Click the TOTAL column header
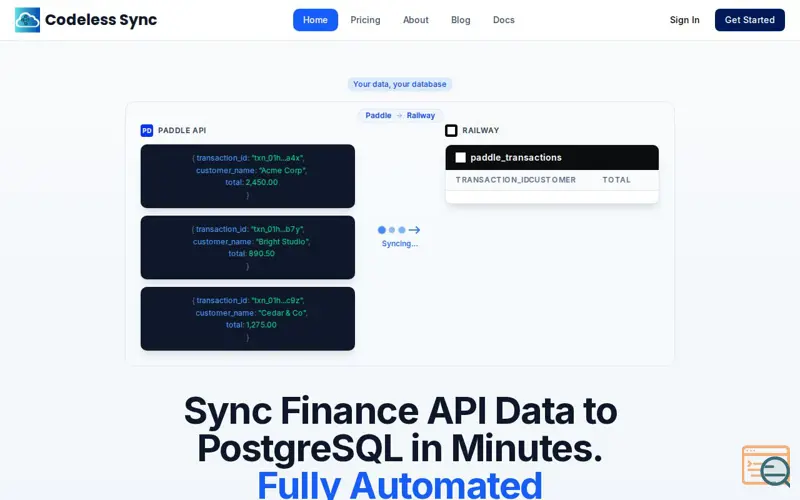The height and width of the screenshot is (500, 800). 616,180
